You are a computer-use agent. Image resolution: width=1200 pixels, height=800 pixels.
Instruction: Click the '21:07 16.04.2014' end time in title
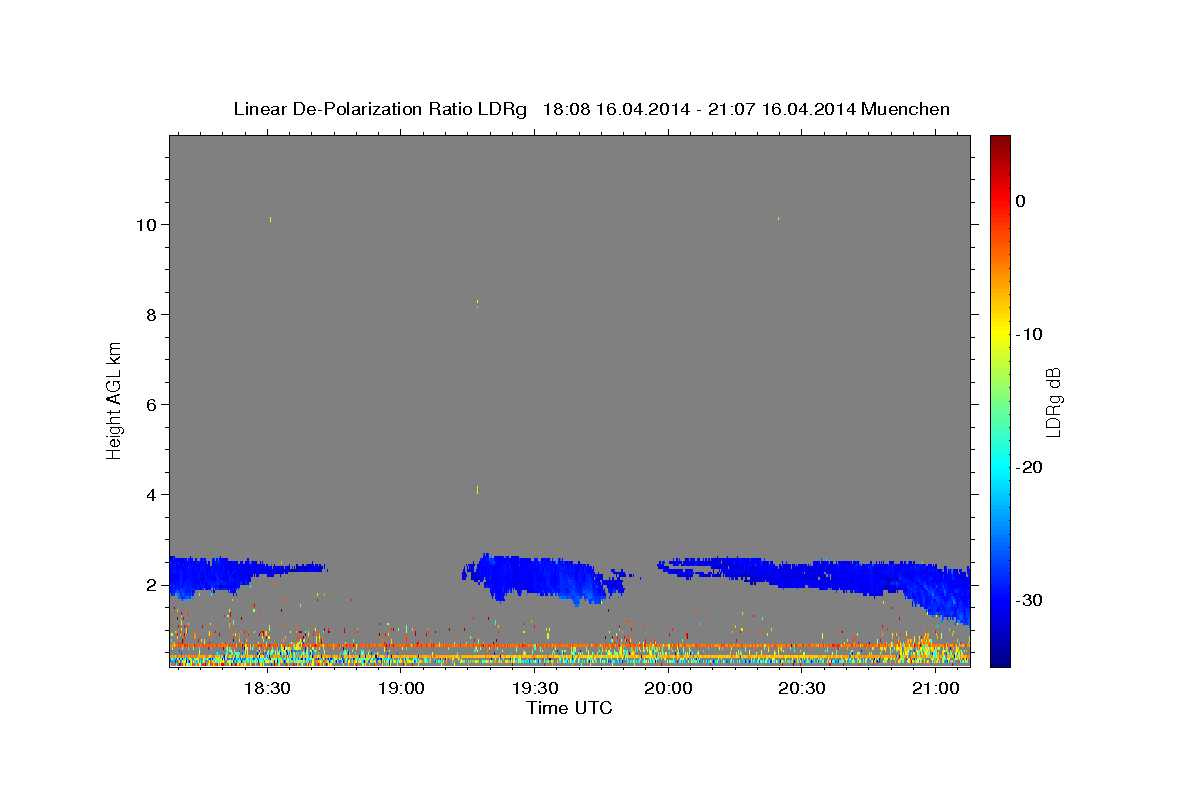tap(782, 109)
